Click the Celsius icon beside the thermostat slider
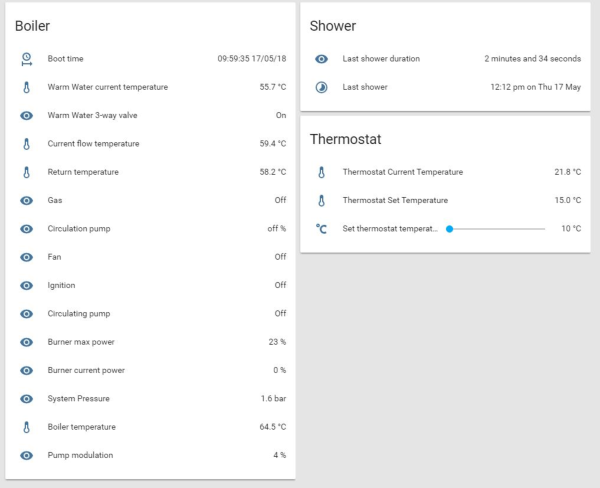This screenshot has height=488, width=600. click(321, 228)
